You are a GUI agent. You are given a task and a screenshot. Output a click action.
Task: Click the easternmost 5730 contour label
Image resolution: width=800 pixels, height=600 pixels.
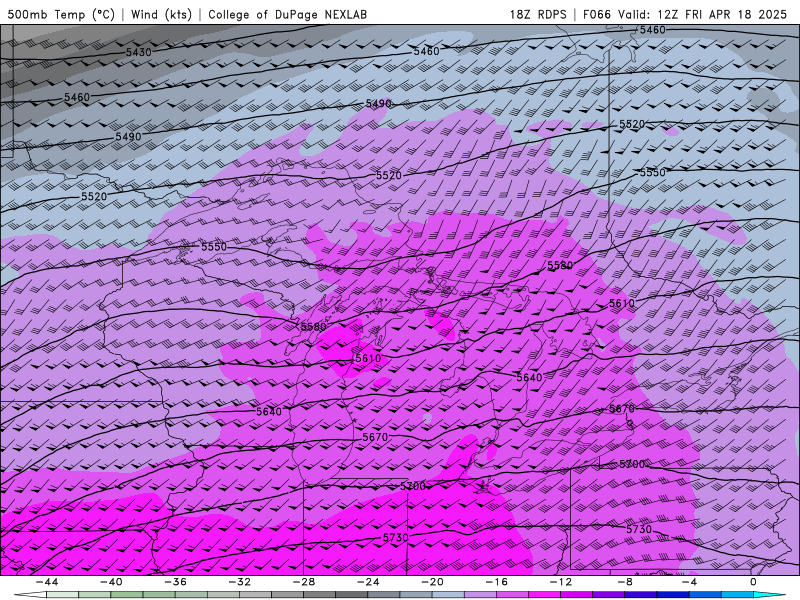[639, 530]
